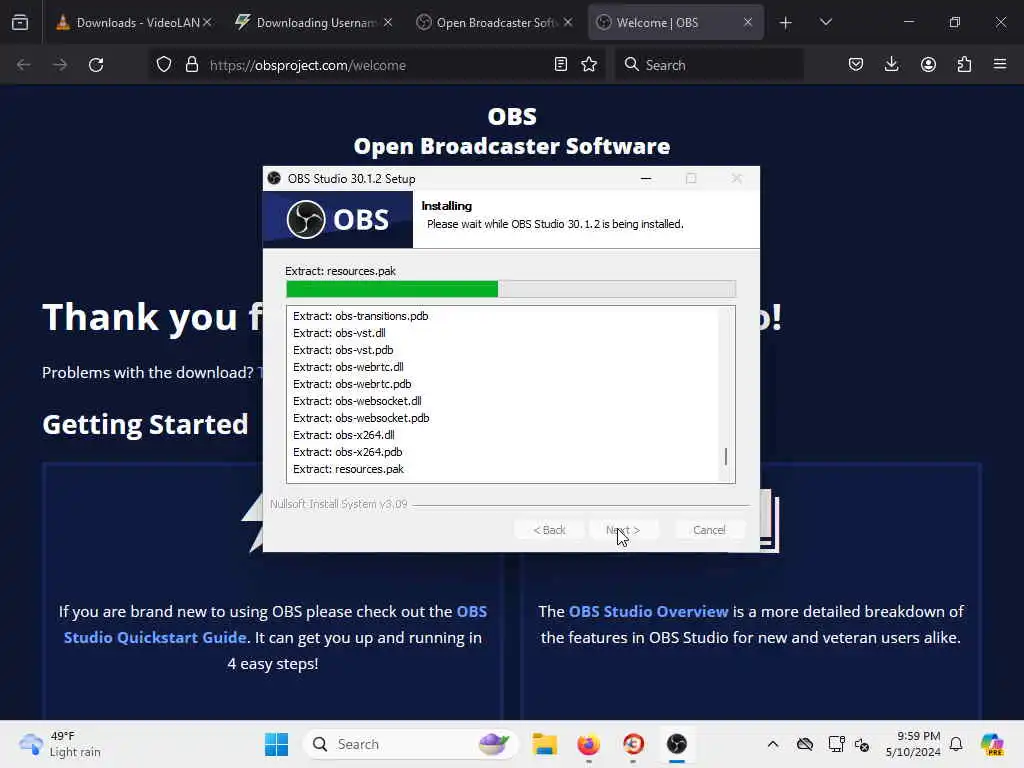
Task: Open Firefox from the taskbar
Action: pos(588,744)
